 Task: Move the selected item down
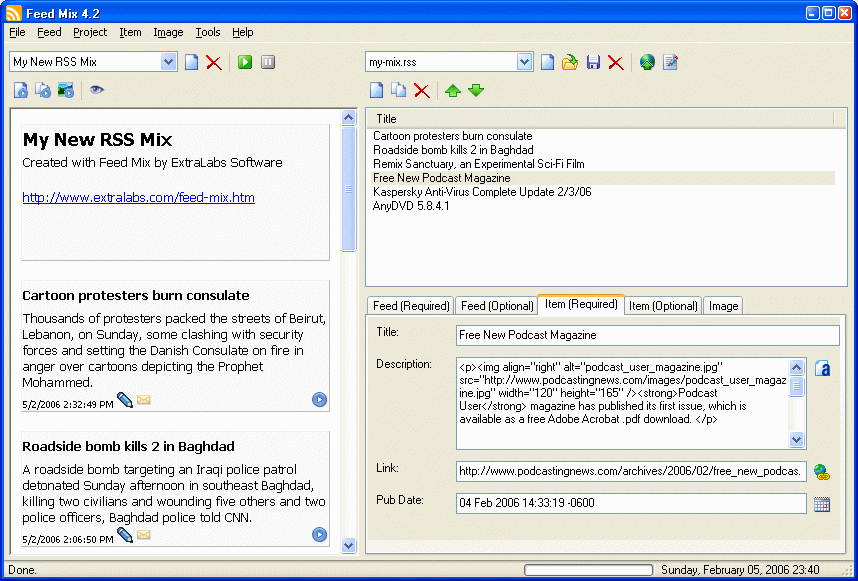(476, 90)
